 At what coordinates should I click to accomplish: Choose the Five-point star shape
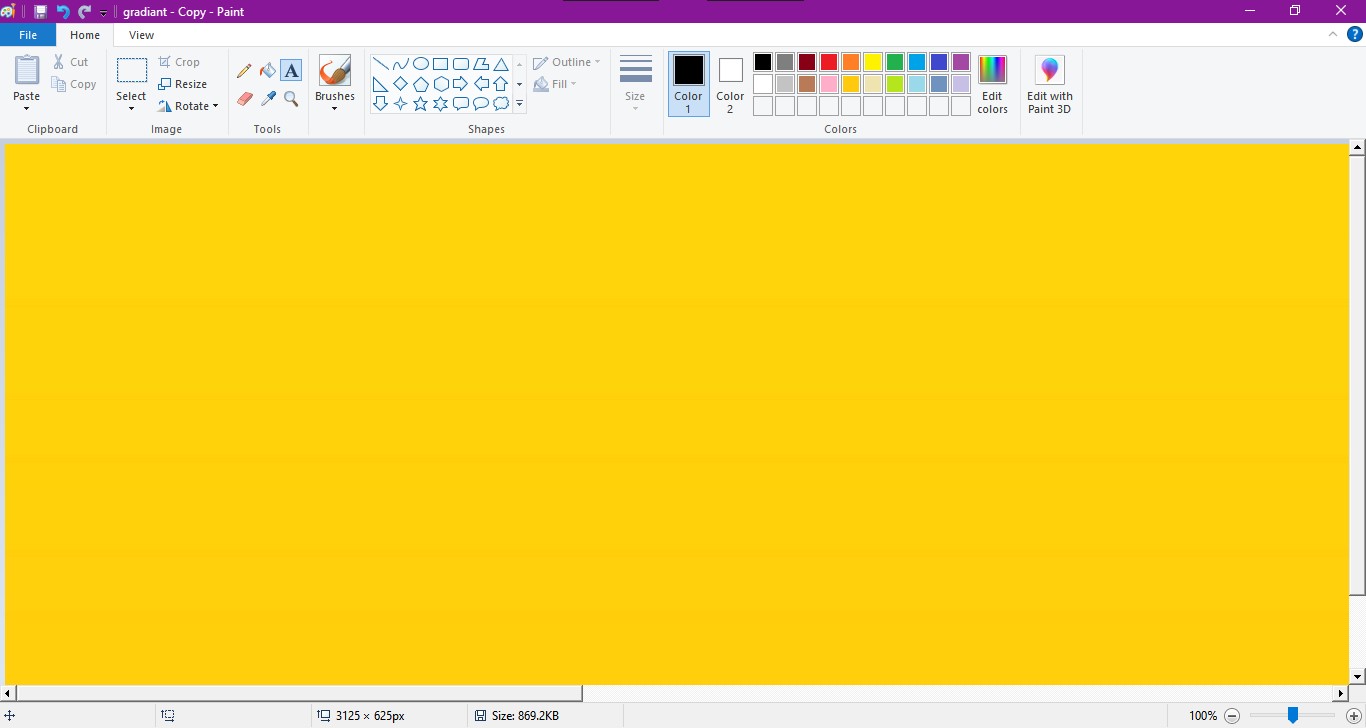pyautogui.click(x=420, y=104)
